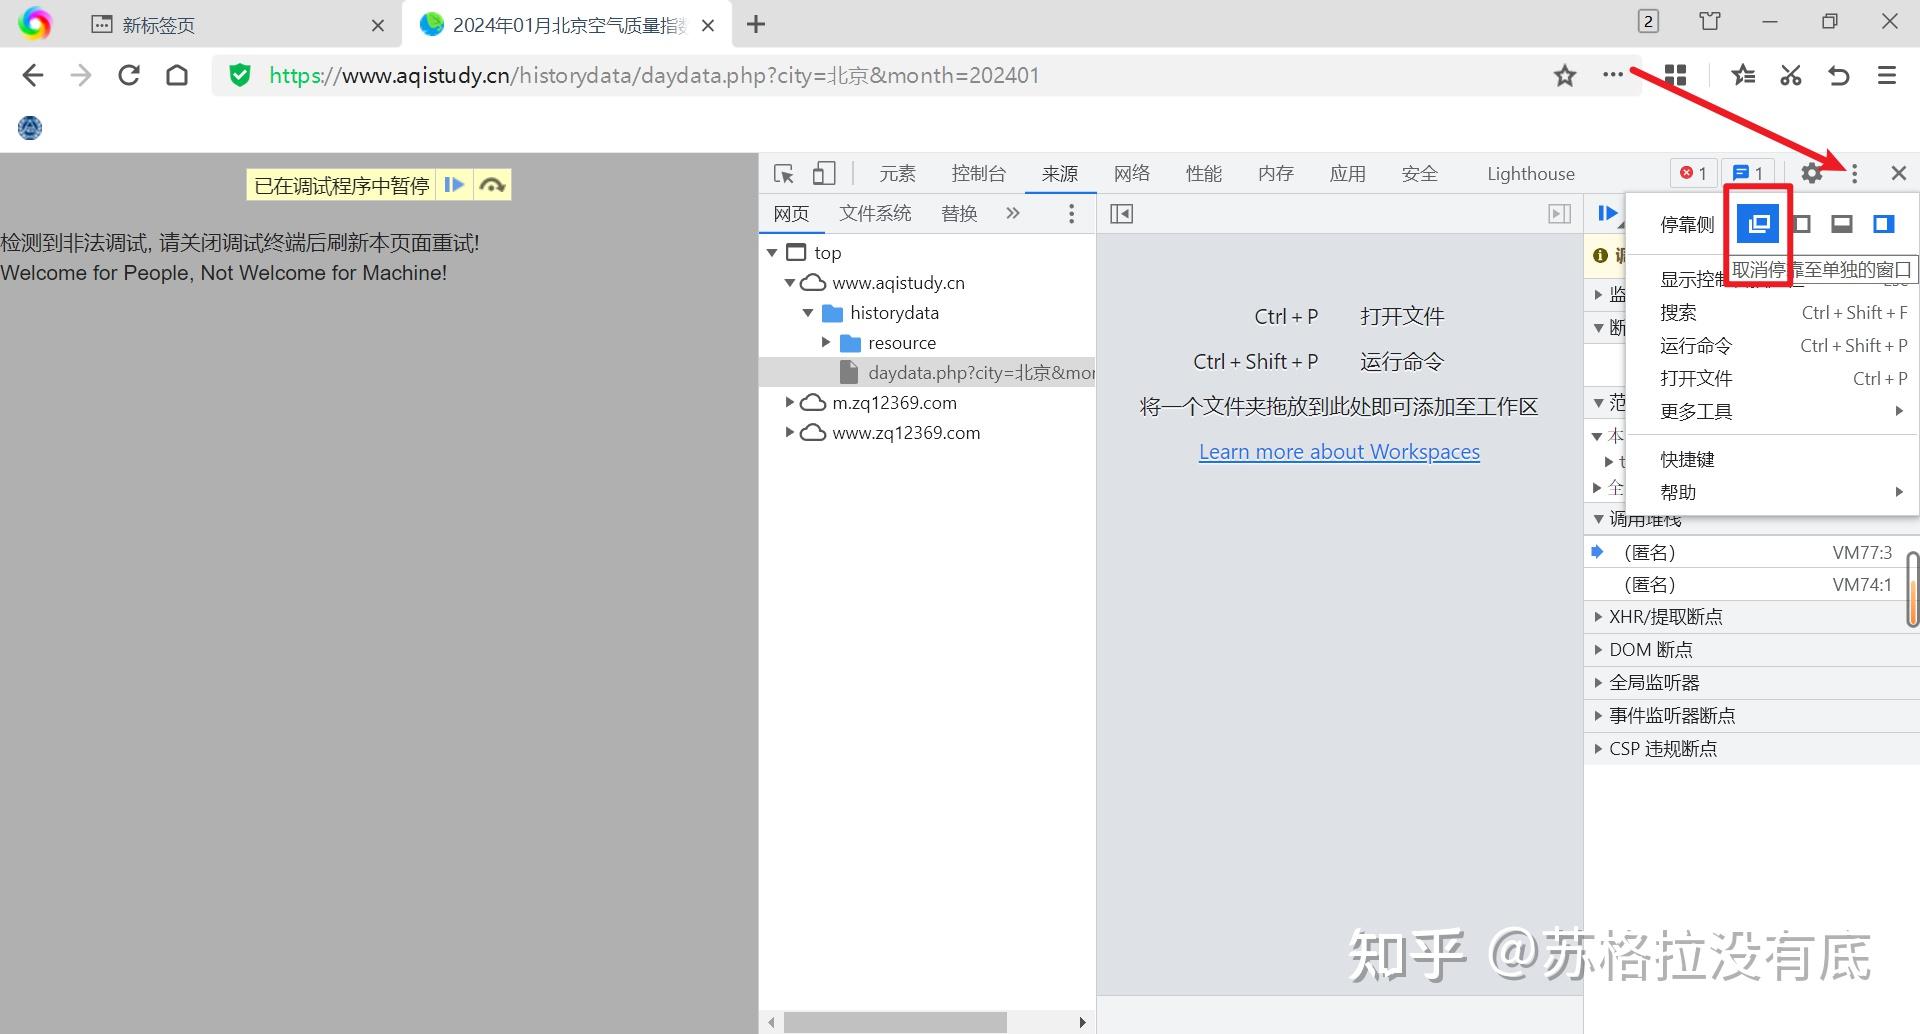Resume script execution in debugger pane
The image size is (1920, 1034).
point(1606,212)
